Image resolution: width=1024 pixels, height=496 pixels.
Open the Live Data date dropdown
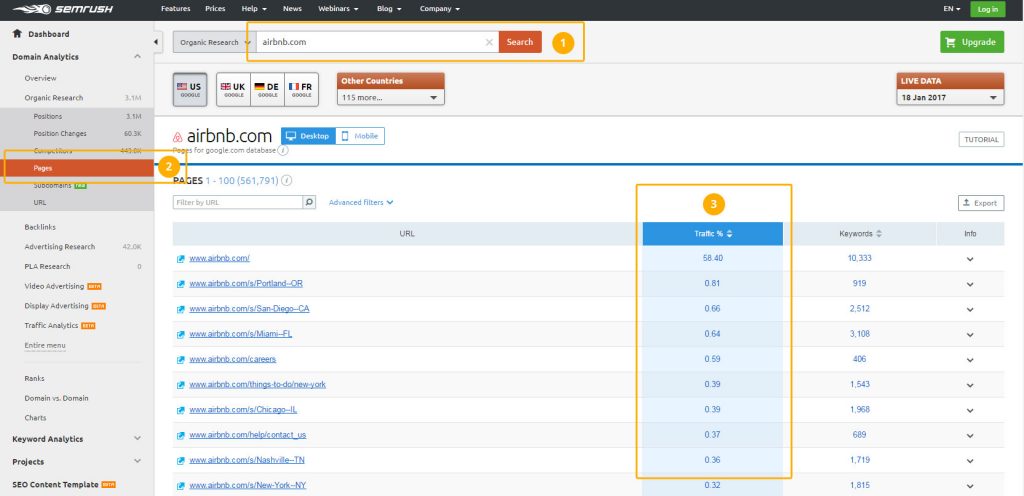pos(950,97)
